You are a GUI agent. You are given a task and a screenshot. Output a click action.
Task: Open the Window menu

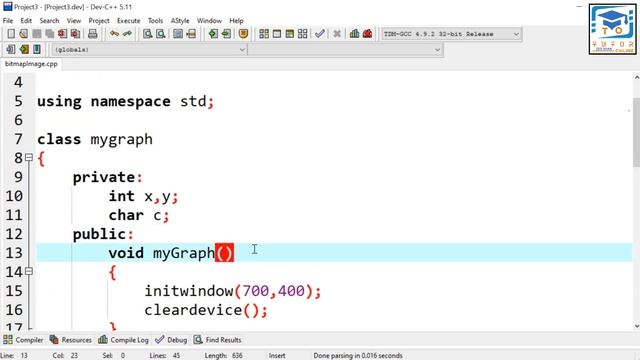tap(209, 20)
